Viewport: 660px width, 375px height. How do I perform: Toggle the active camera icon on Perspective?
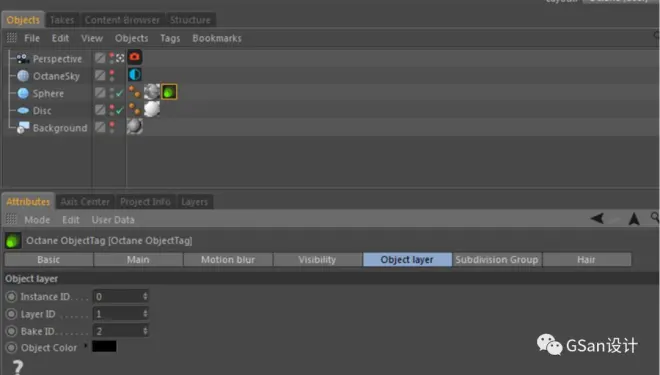[x=120, y=58]
